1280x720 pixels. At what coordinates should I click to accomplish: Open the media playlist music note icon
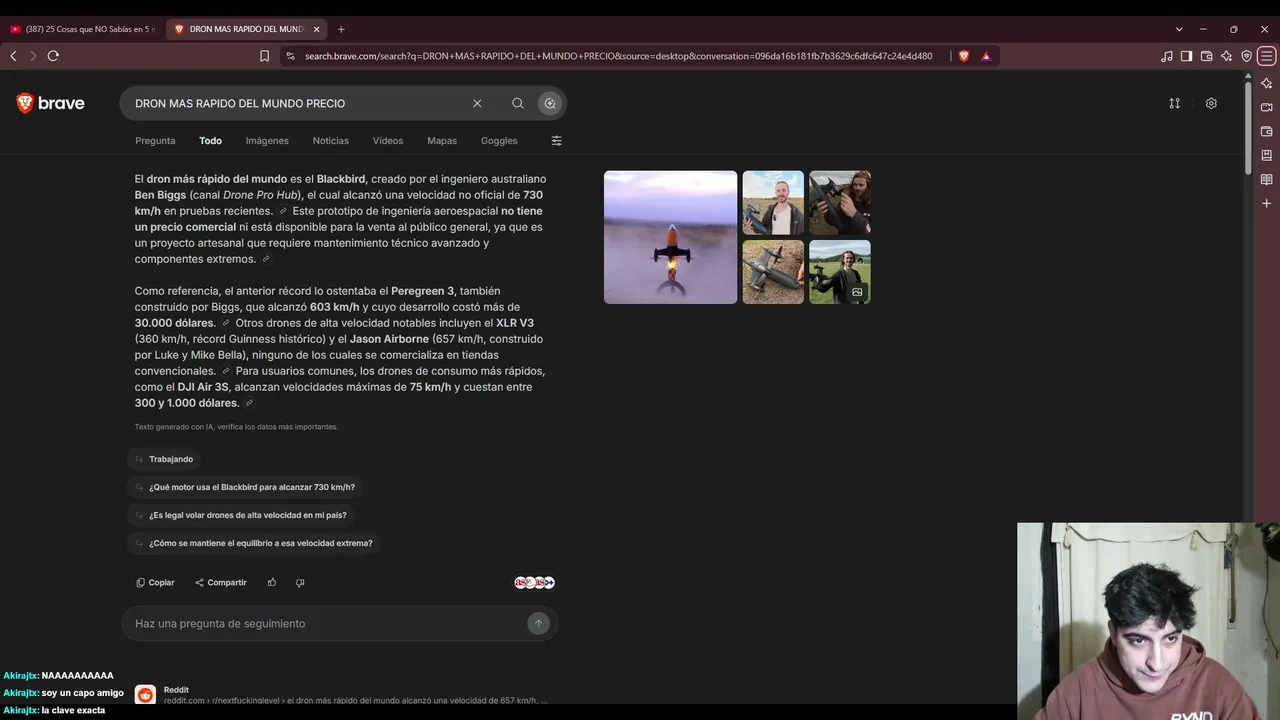coord(1166,56)
